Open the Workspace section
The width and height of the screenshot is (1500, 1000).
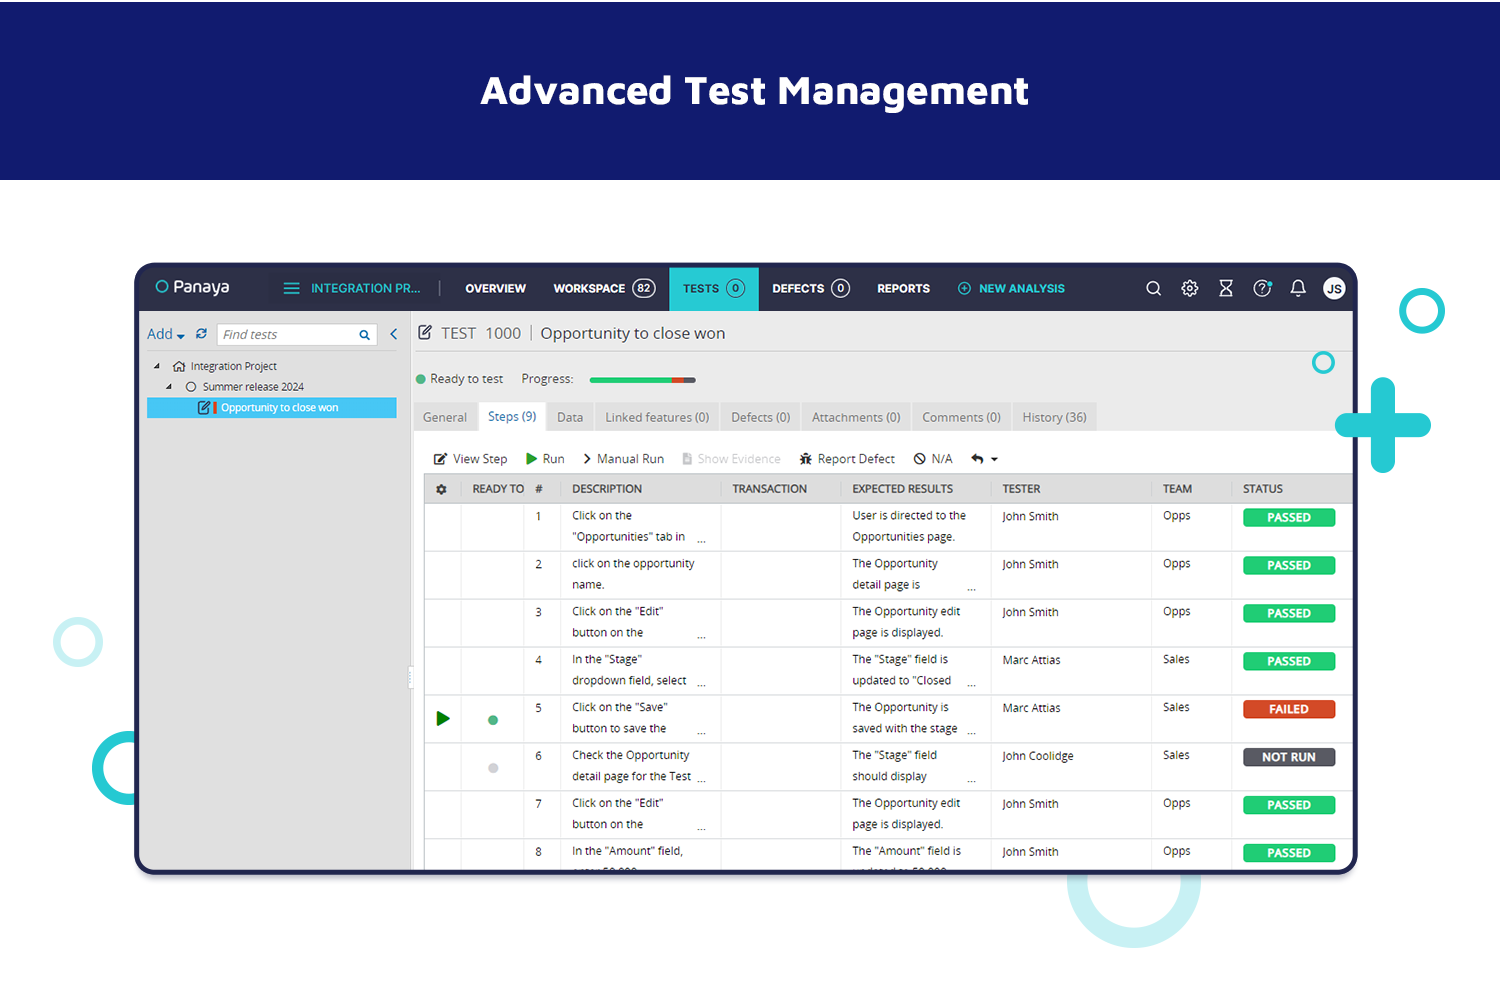(x=604, y=288)
